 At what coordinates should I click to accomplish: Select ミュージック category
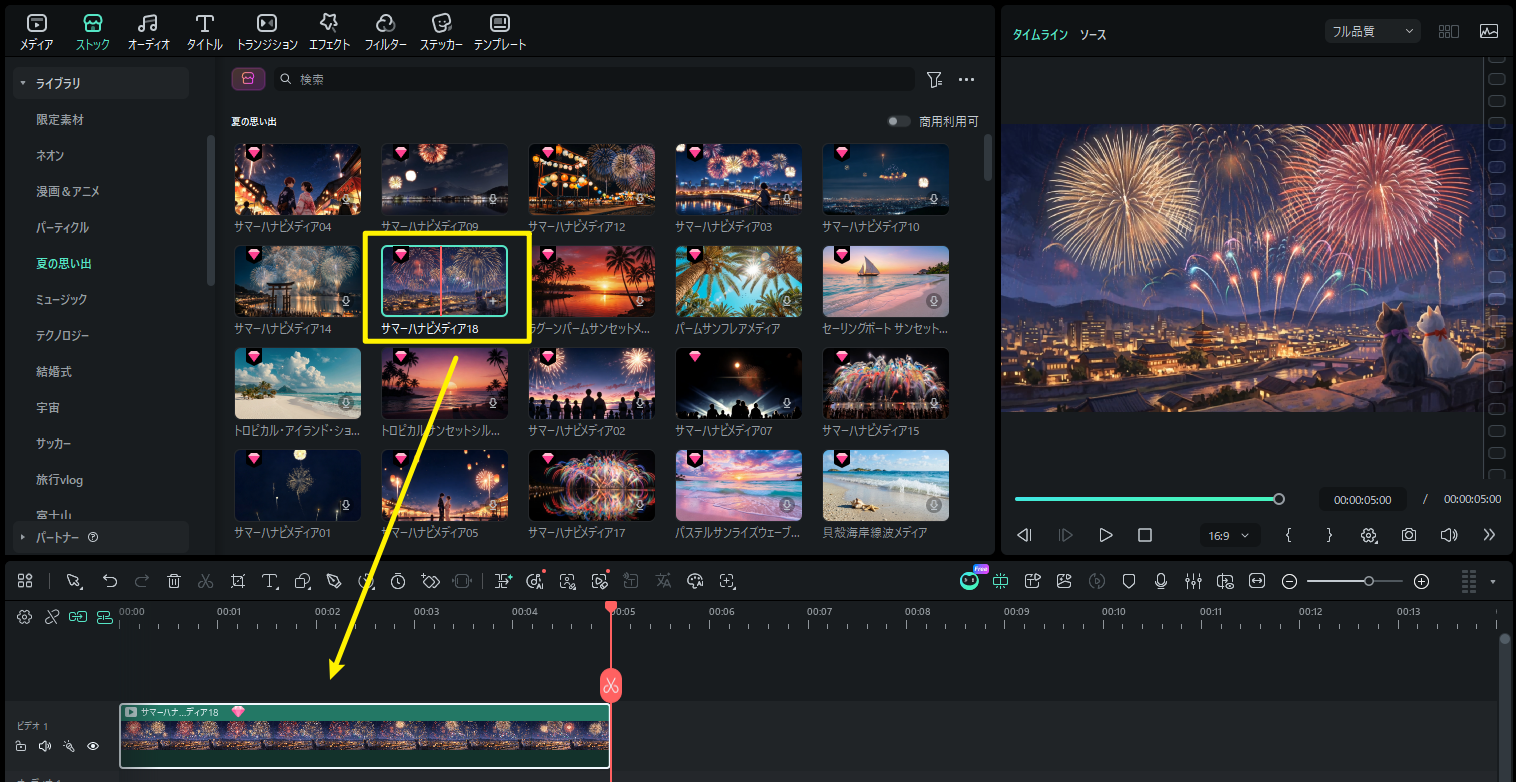point(62,300)
